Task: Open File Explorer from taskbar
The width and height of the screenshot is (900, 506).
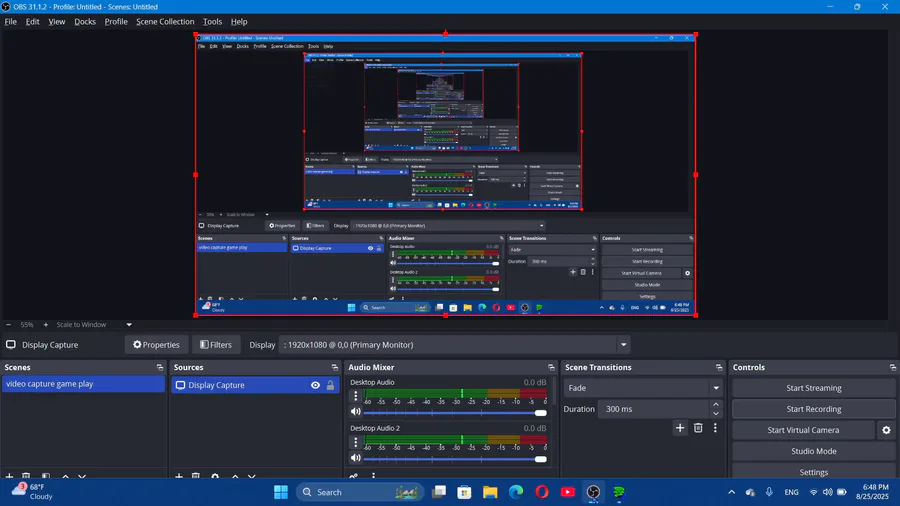Action: point(490,492)
